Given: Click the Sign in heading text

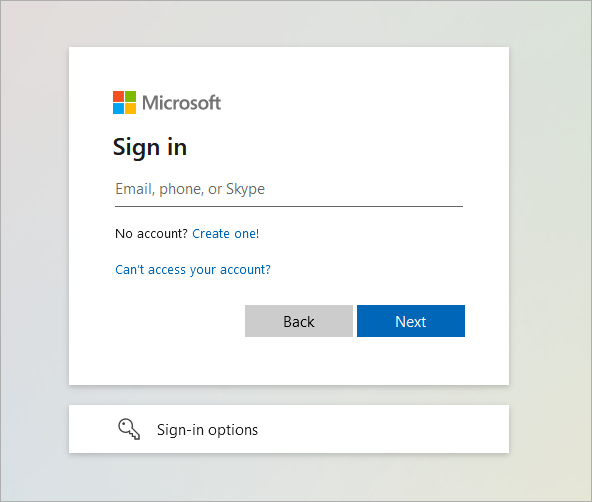Looking at the screenshot, I should click(150, 147).
